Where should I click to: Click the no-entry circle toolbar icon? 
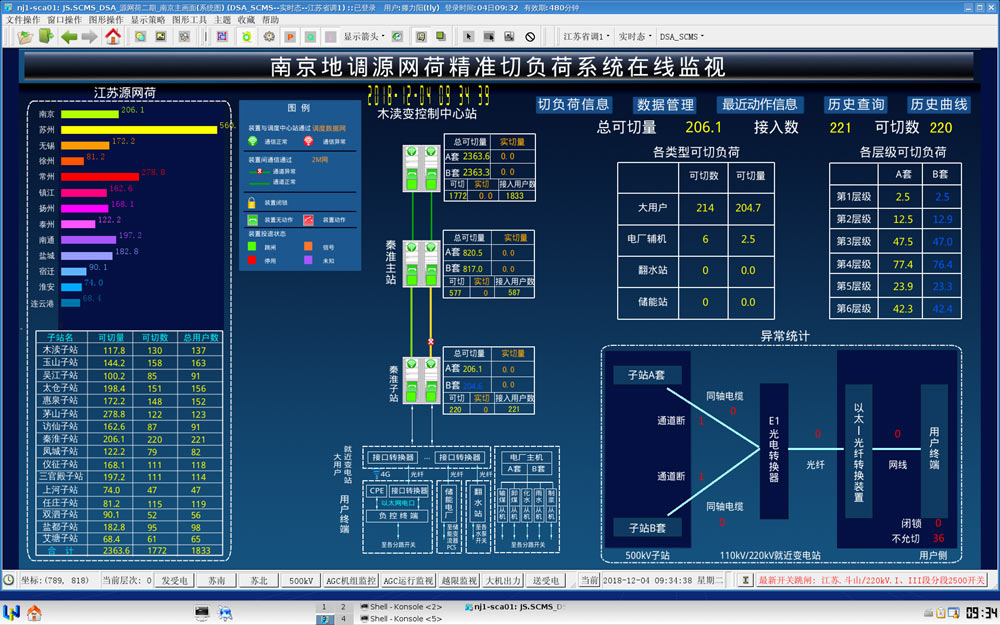click(x=530, y=37)
